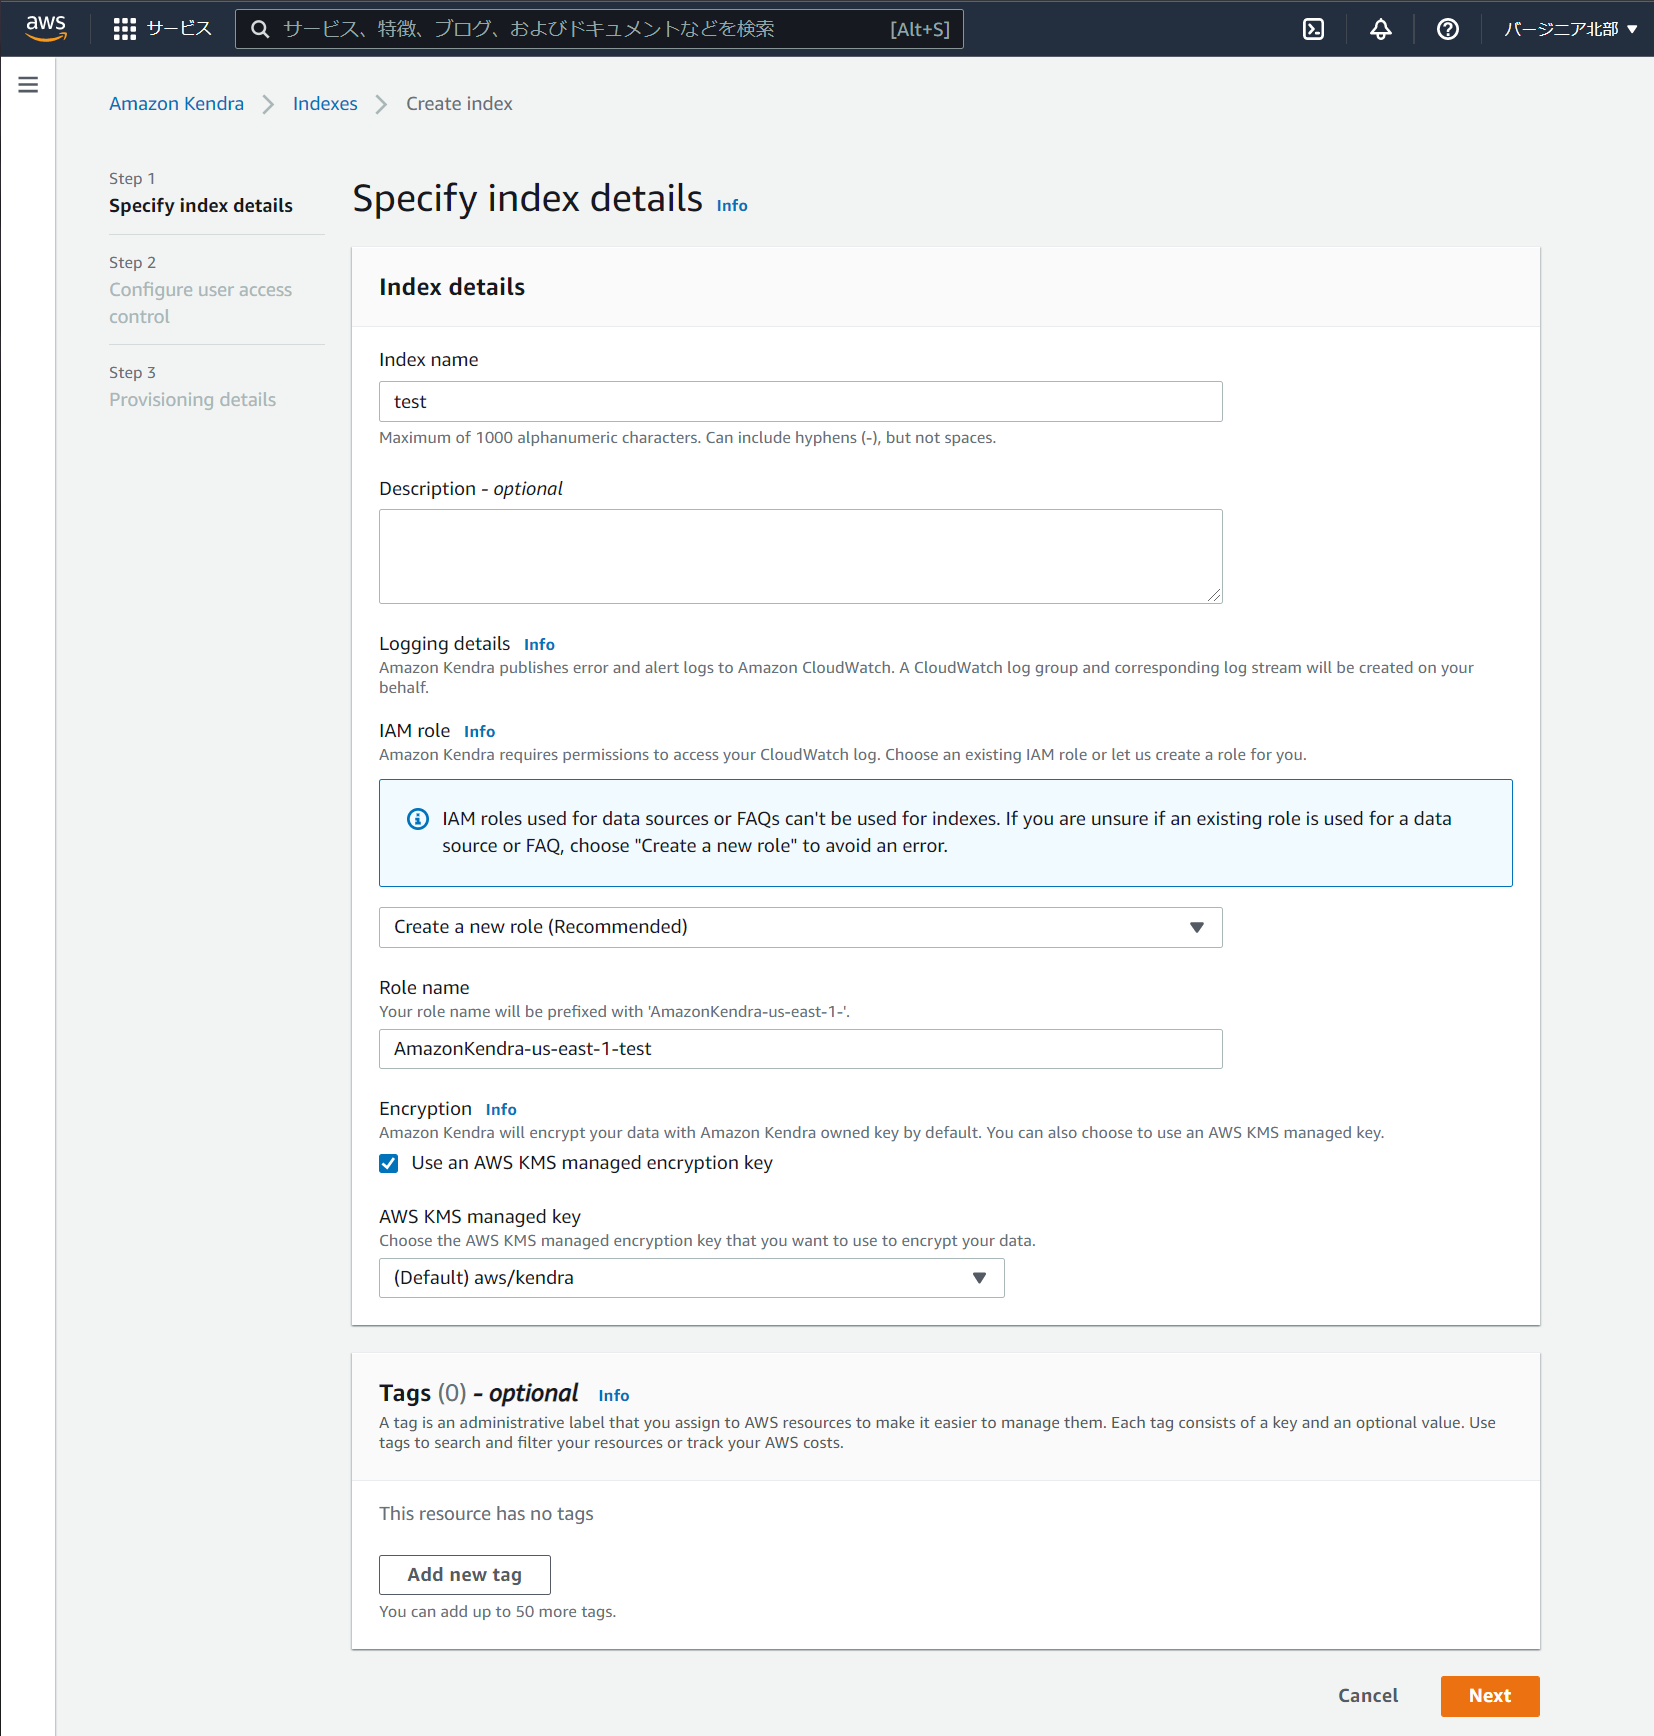Open the notifications bell

[1381, 29]
